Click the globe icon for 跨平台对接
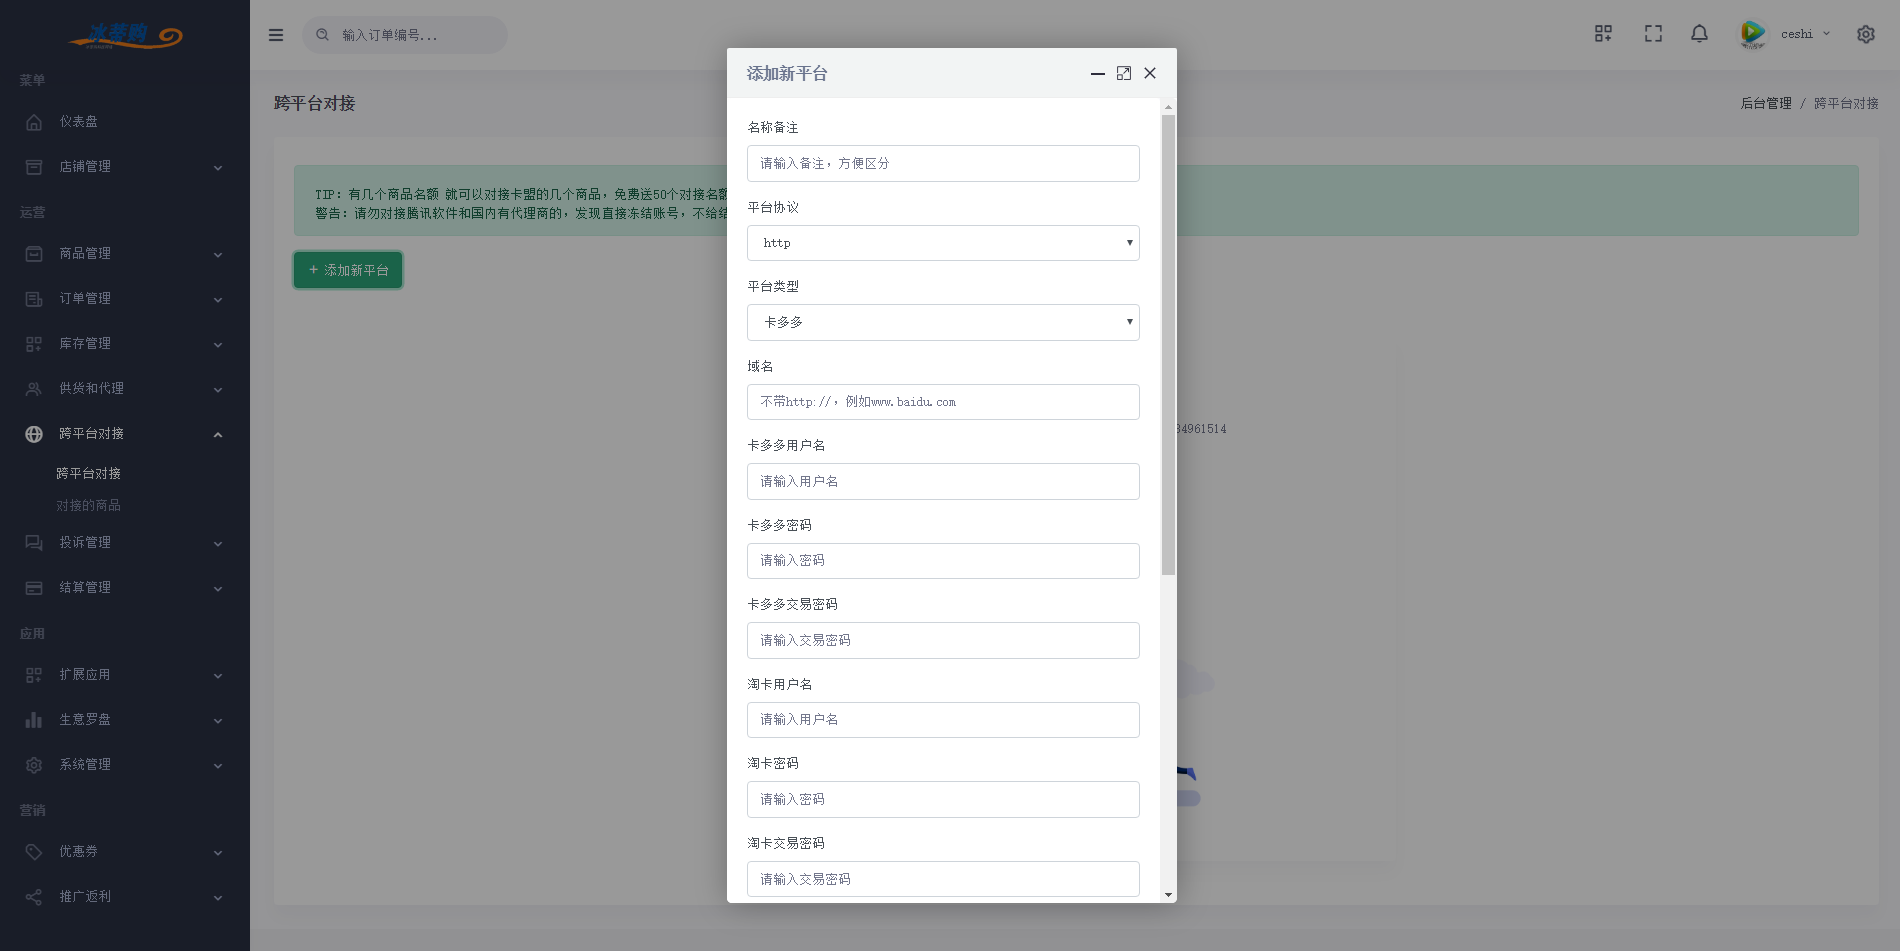Viewport: 1900px width, 951px height. coord(34,434)
